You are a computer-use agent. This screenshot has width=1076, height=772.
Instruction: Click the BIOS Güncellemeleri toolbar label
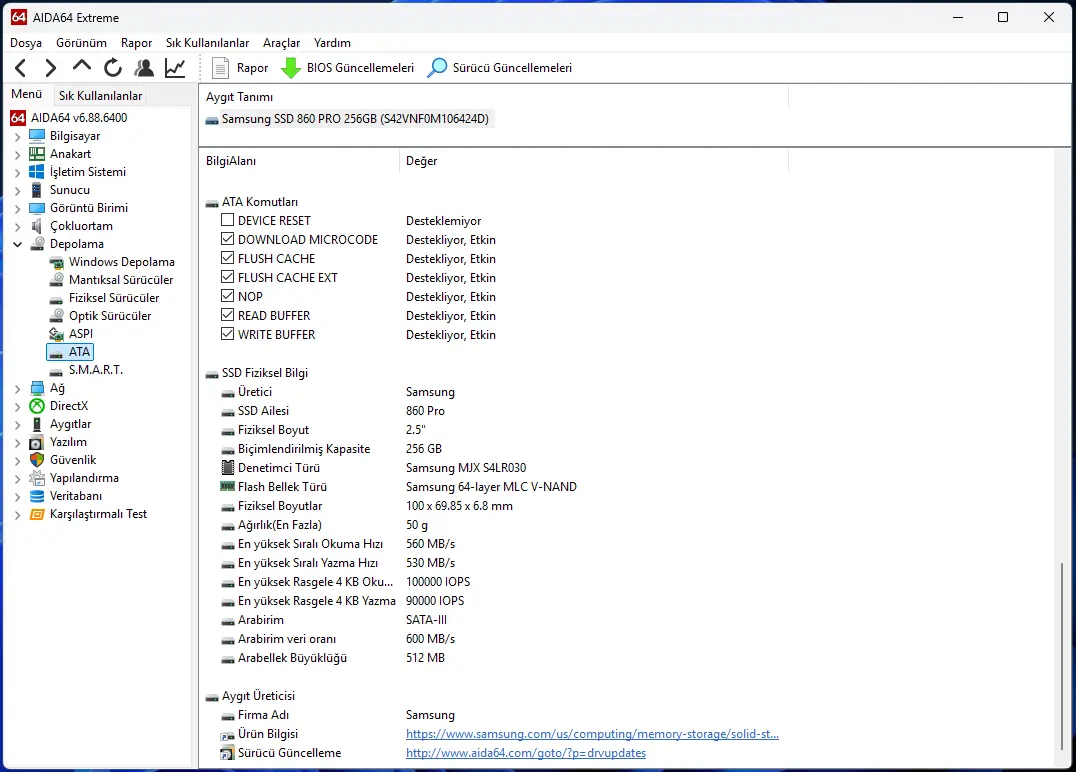click(x=360, y=68)
